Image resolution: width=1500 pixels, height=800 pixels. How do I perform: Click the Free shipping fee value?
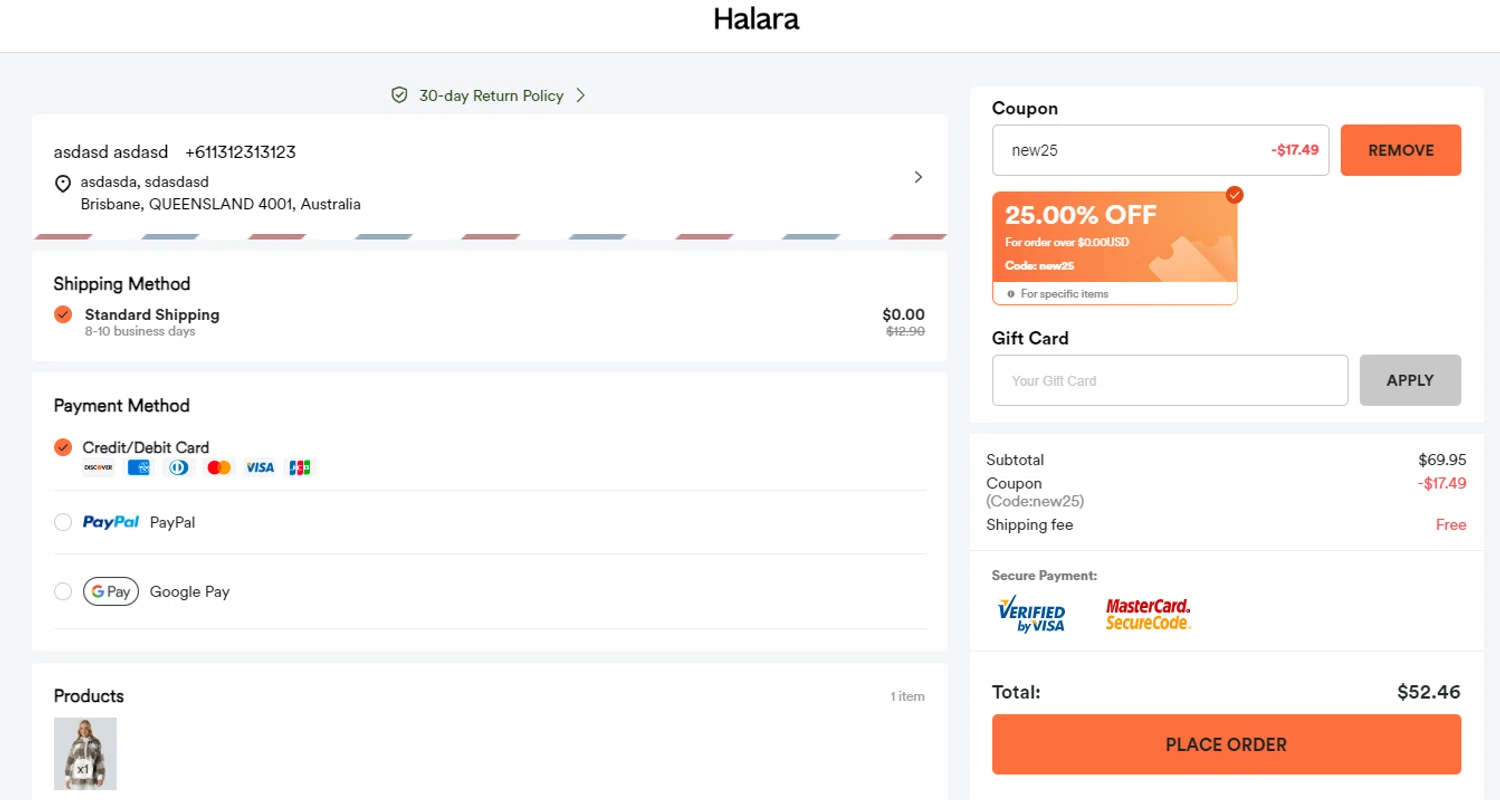click(x=1451, y=525)
